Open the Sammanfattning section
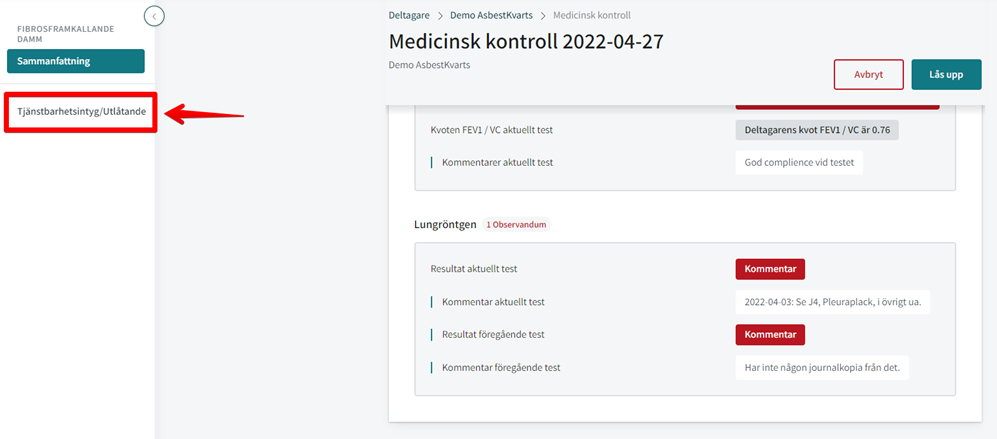 coord(76,61)
